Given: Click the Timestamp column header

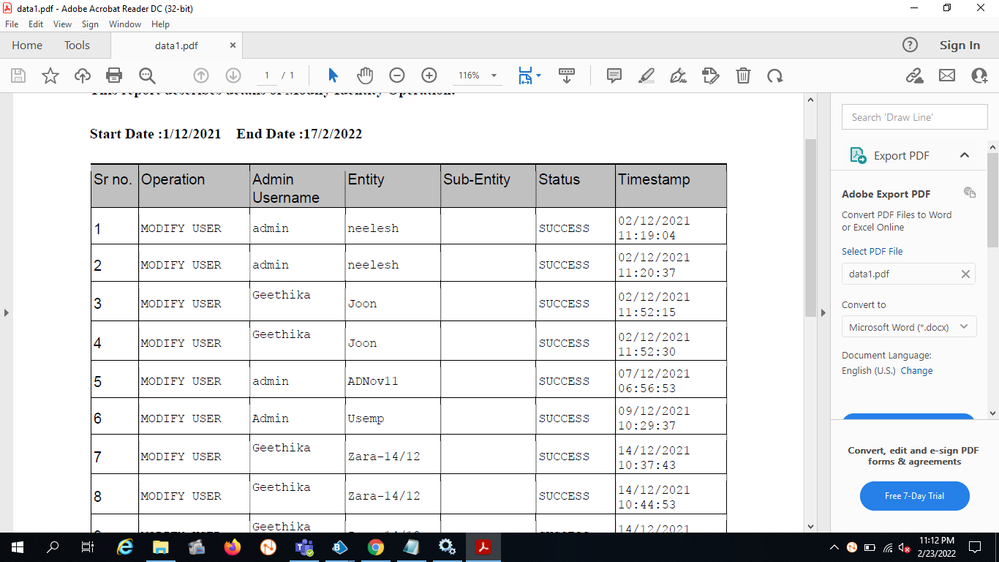Looking at the screenshot, I should [670, 186].
